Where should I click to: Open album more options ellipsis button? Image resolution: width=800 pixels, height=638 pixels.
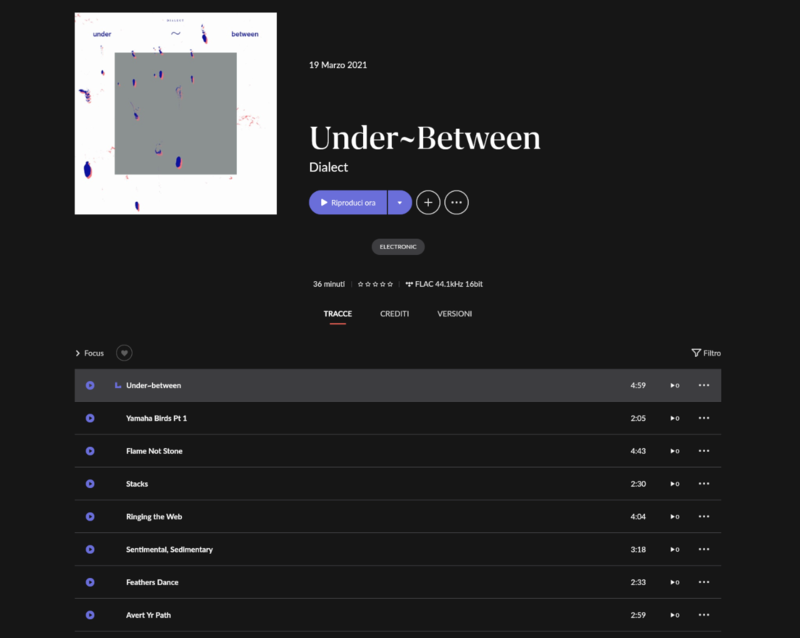click(457, 202)
